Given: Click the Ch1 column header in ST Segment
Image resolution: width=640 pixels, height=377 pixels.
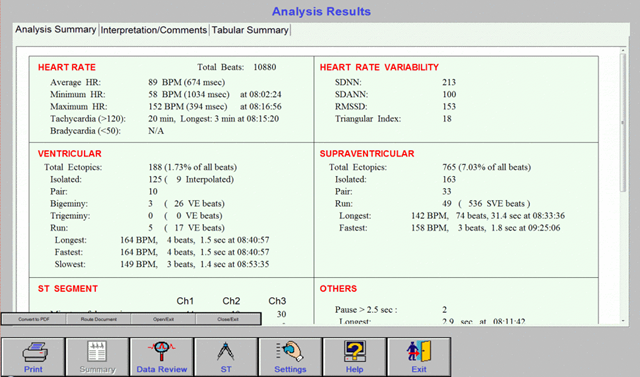Looking at the screenshot, I should (185, 301).
